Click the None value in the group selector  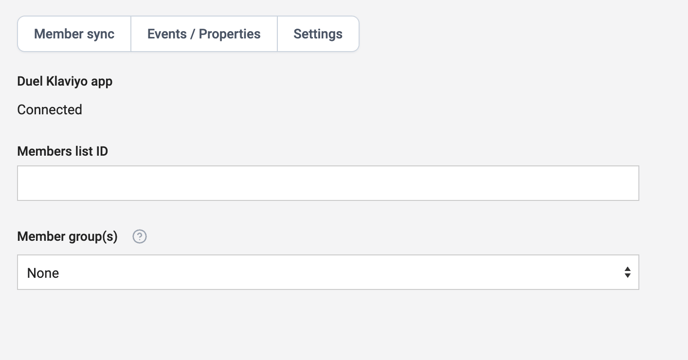coord(43,273)
